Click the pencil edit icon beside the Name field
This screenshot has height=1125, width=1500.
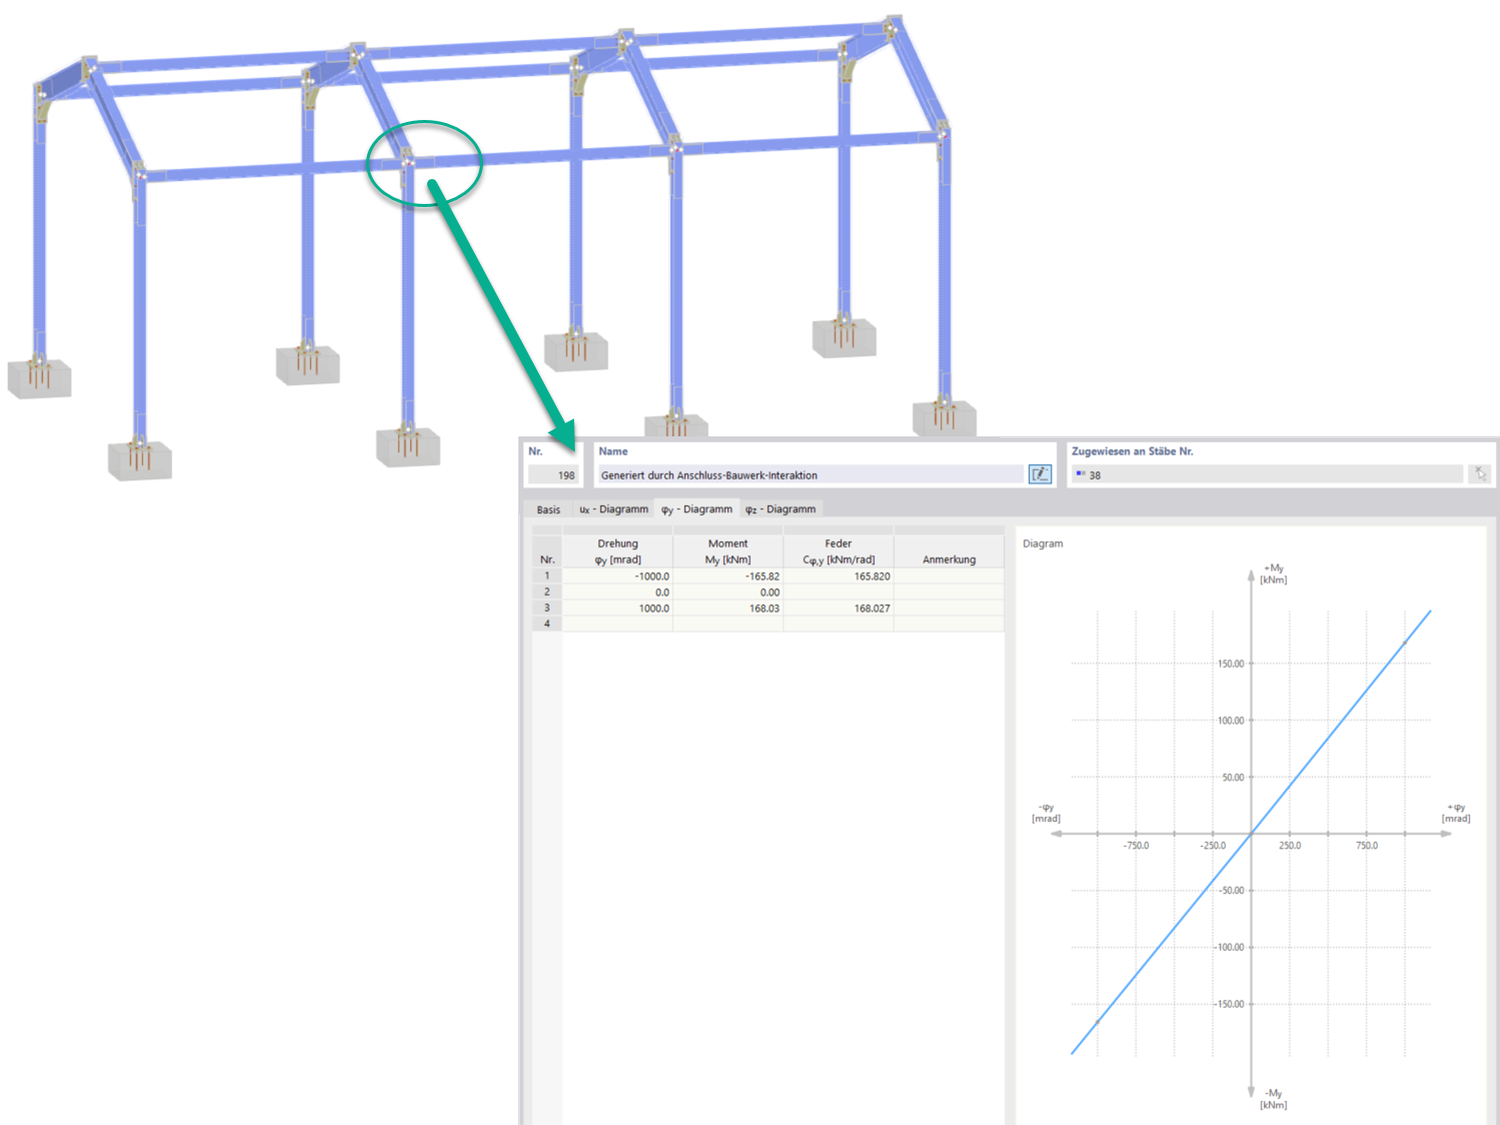point(1040,474)
